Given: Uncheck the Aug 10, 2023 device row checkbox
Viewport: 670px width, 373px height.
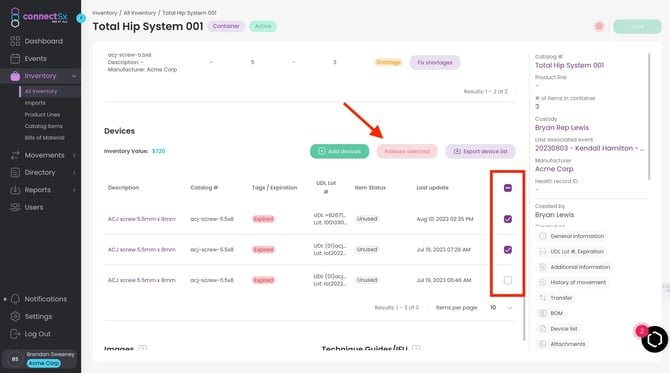Looking at the screenshot, I should click(508, 219).
